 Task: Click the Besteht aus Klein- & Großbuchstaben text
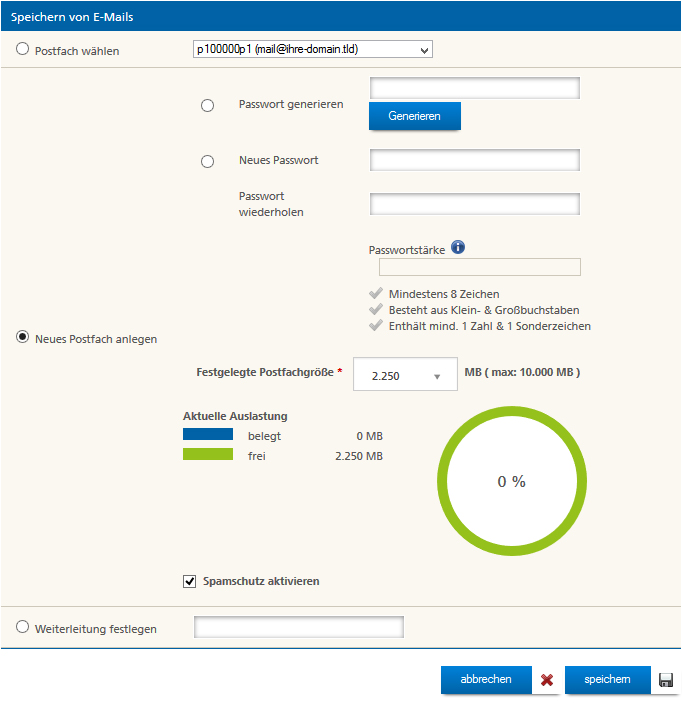coord(484,310)
